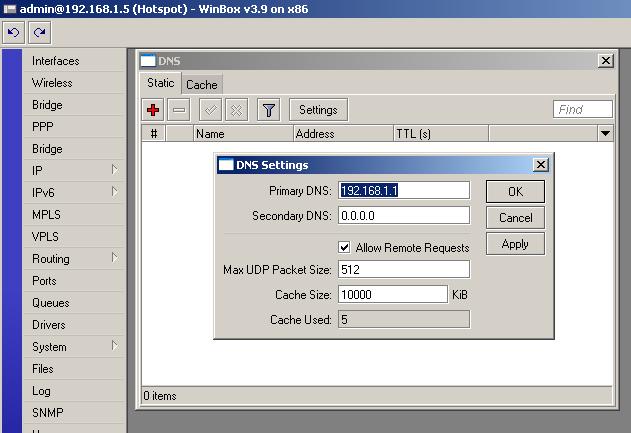
Task: Select the Static tab
Action: [161, 83]
